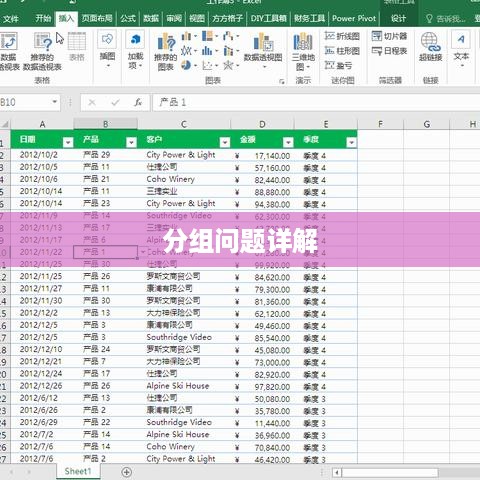480x480 pixels.
Task: Insert a scatter chart
Action: click(x=207, y=65)
